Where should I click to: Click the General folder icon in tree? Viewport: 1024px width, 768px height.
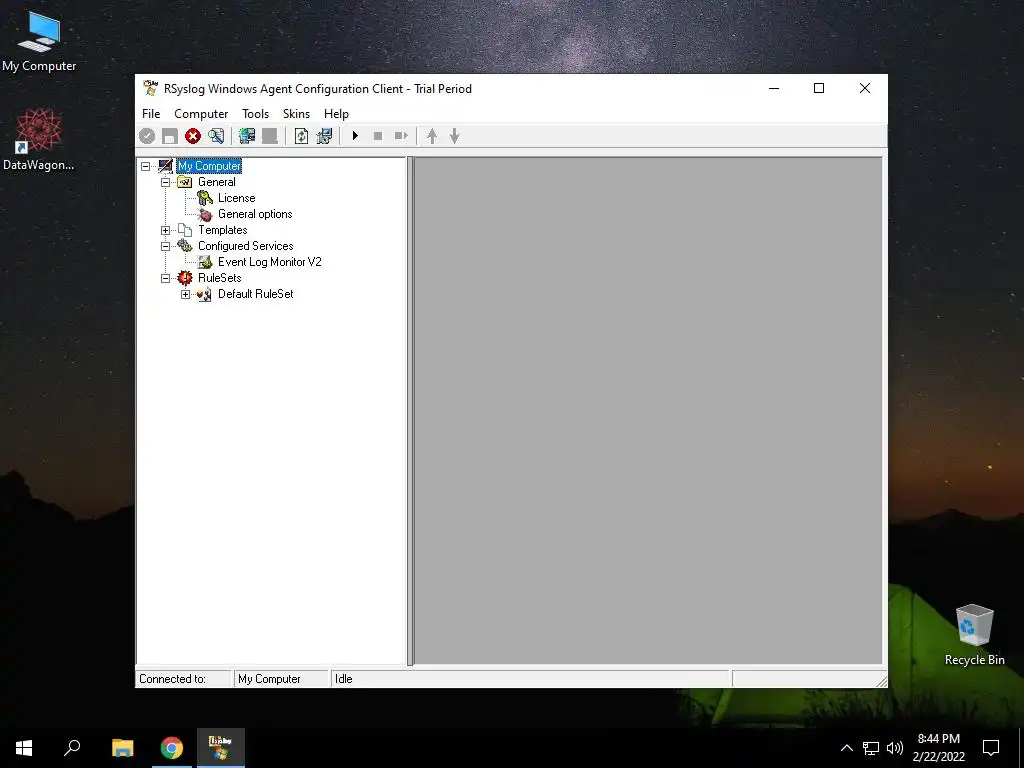tap(185, 182)
